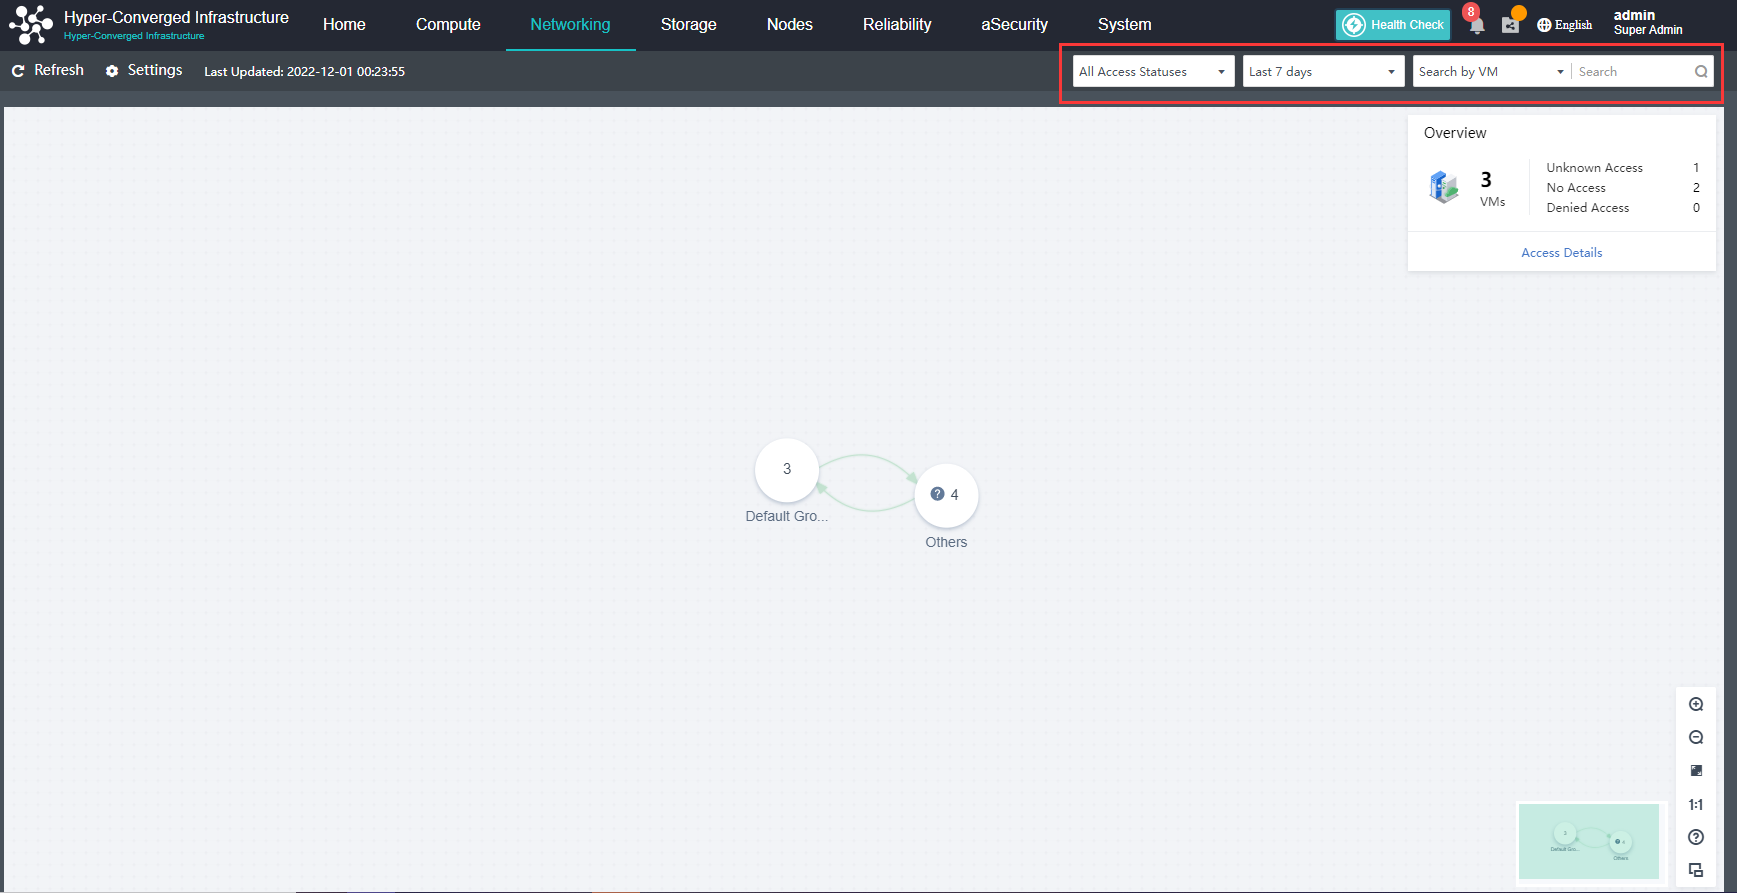
Task: Select the Others node circle
Action: click(946, 495)
